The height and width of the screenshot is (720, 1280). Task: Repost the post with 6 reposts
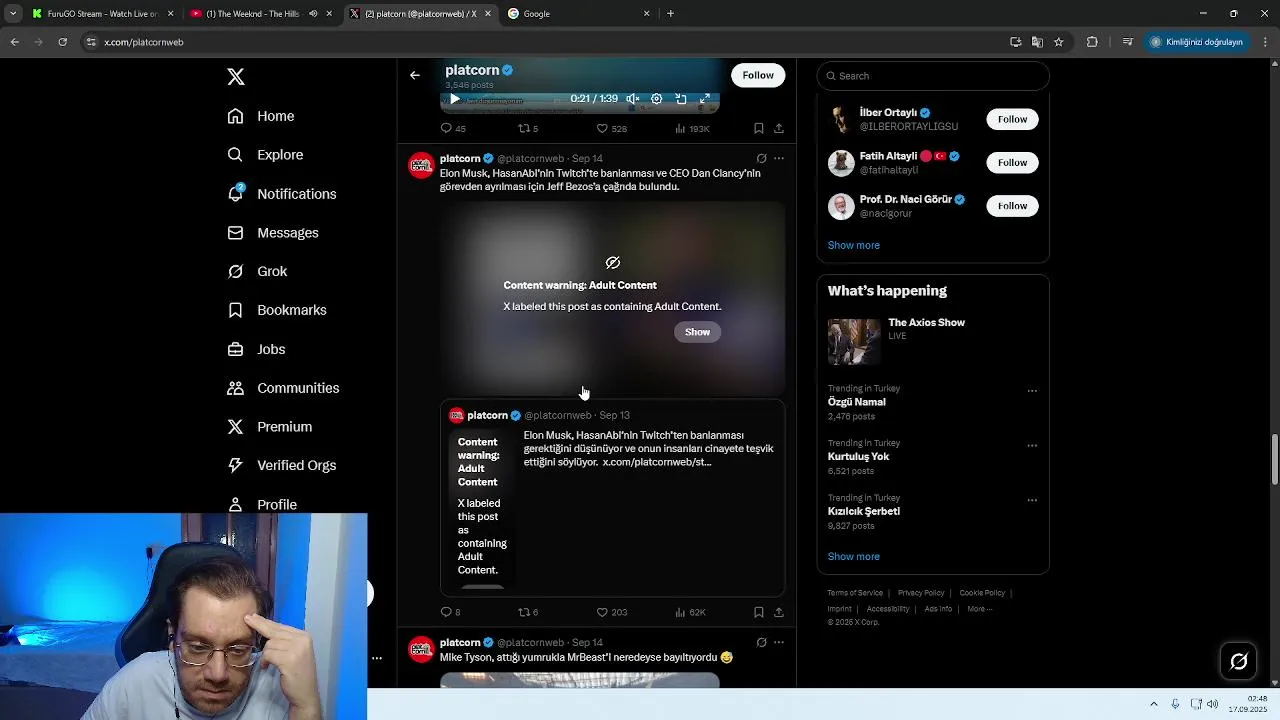click(528, 612)
